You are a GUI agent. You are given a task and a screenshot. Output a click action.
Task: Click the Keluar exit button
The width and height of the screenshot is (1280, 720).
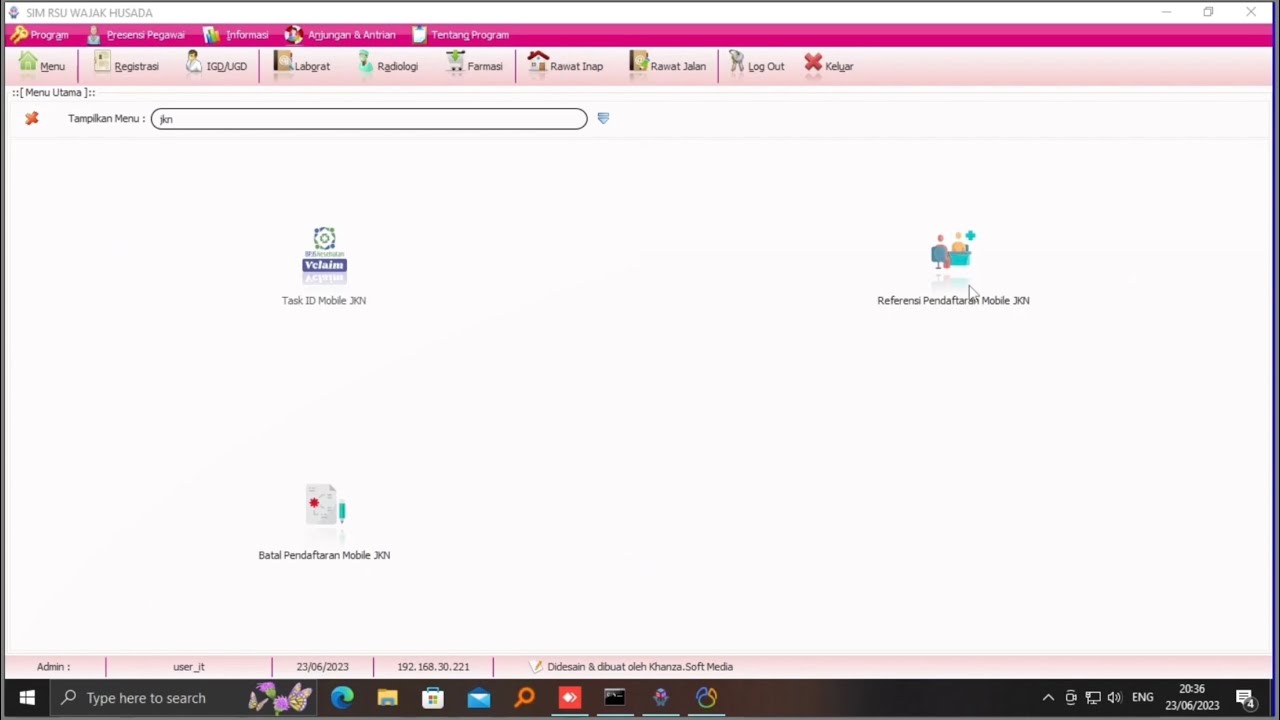829,65
